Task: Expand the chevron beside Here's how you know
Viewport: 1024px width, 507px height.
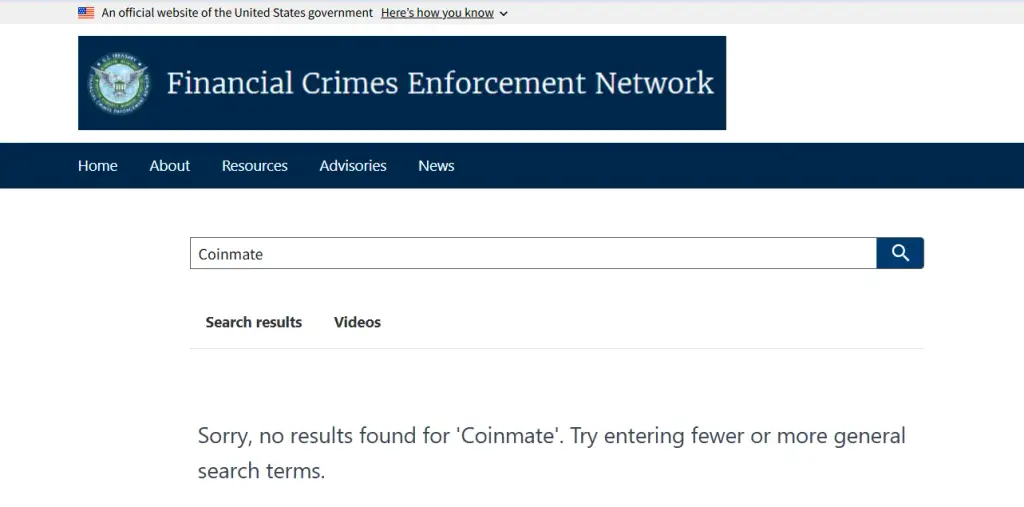Action: tap(503, 14)
